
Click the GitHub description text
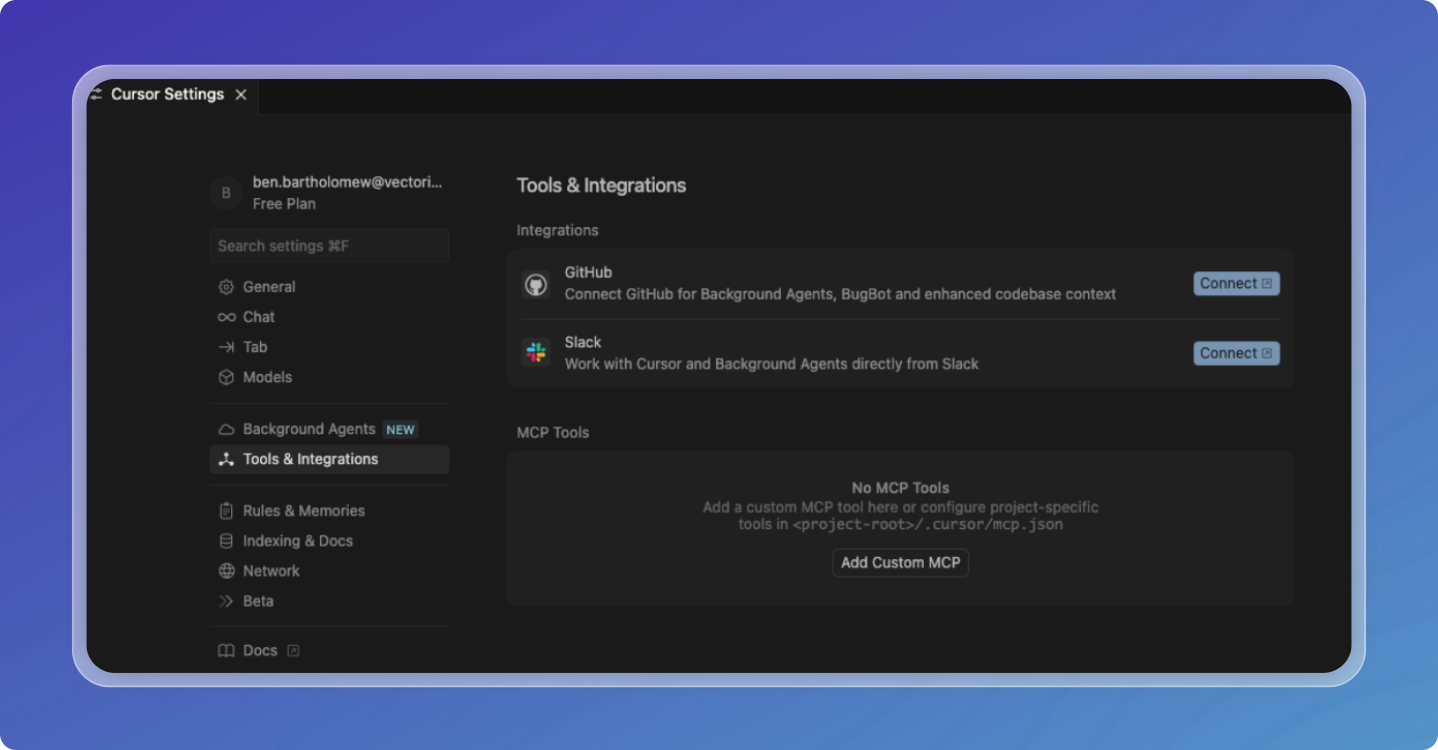click(x=840, y=294)
